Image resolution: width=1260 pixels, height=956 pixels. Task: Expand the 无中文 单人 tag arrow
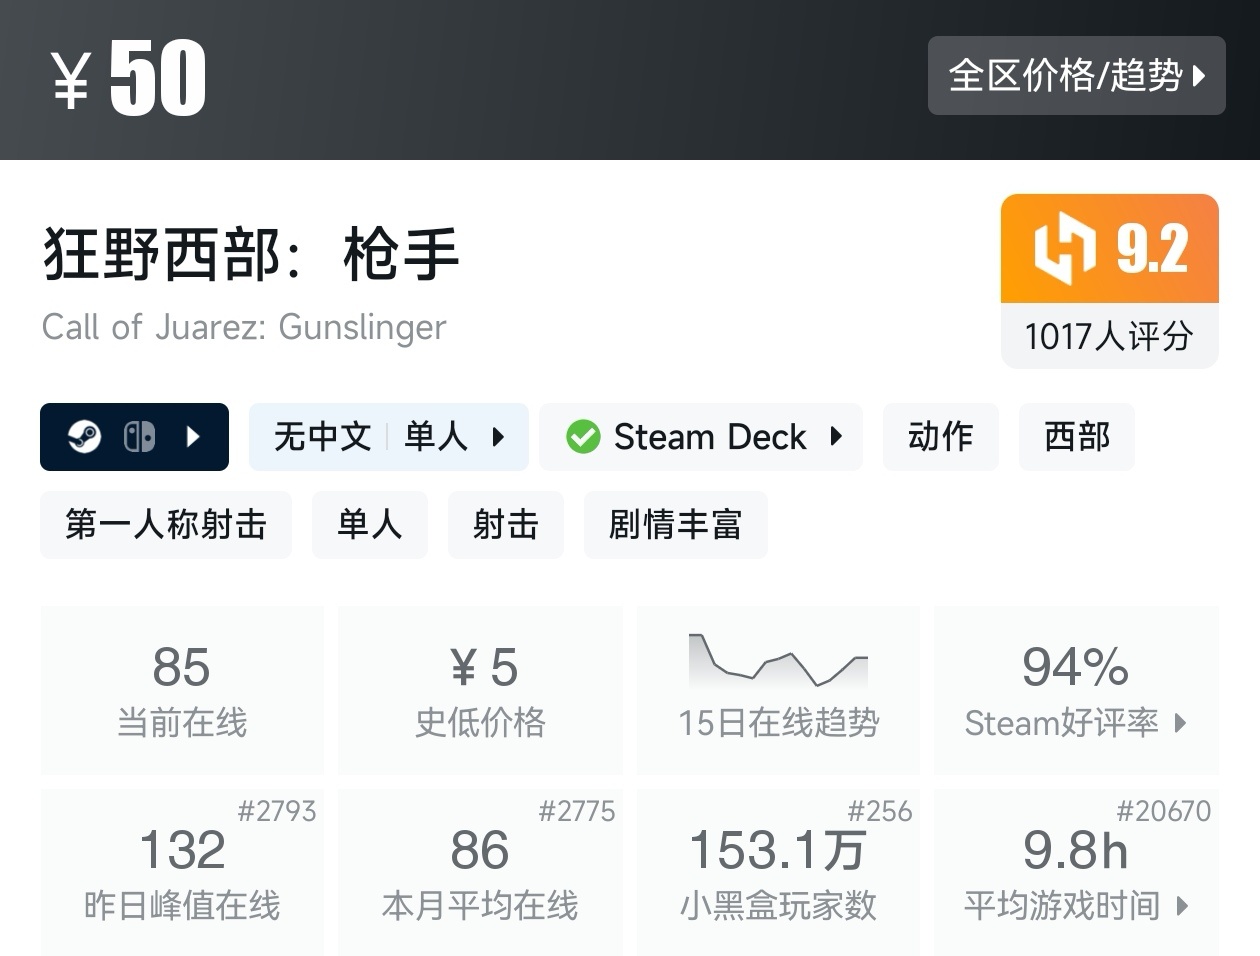[x=498, y=437]
